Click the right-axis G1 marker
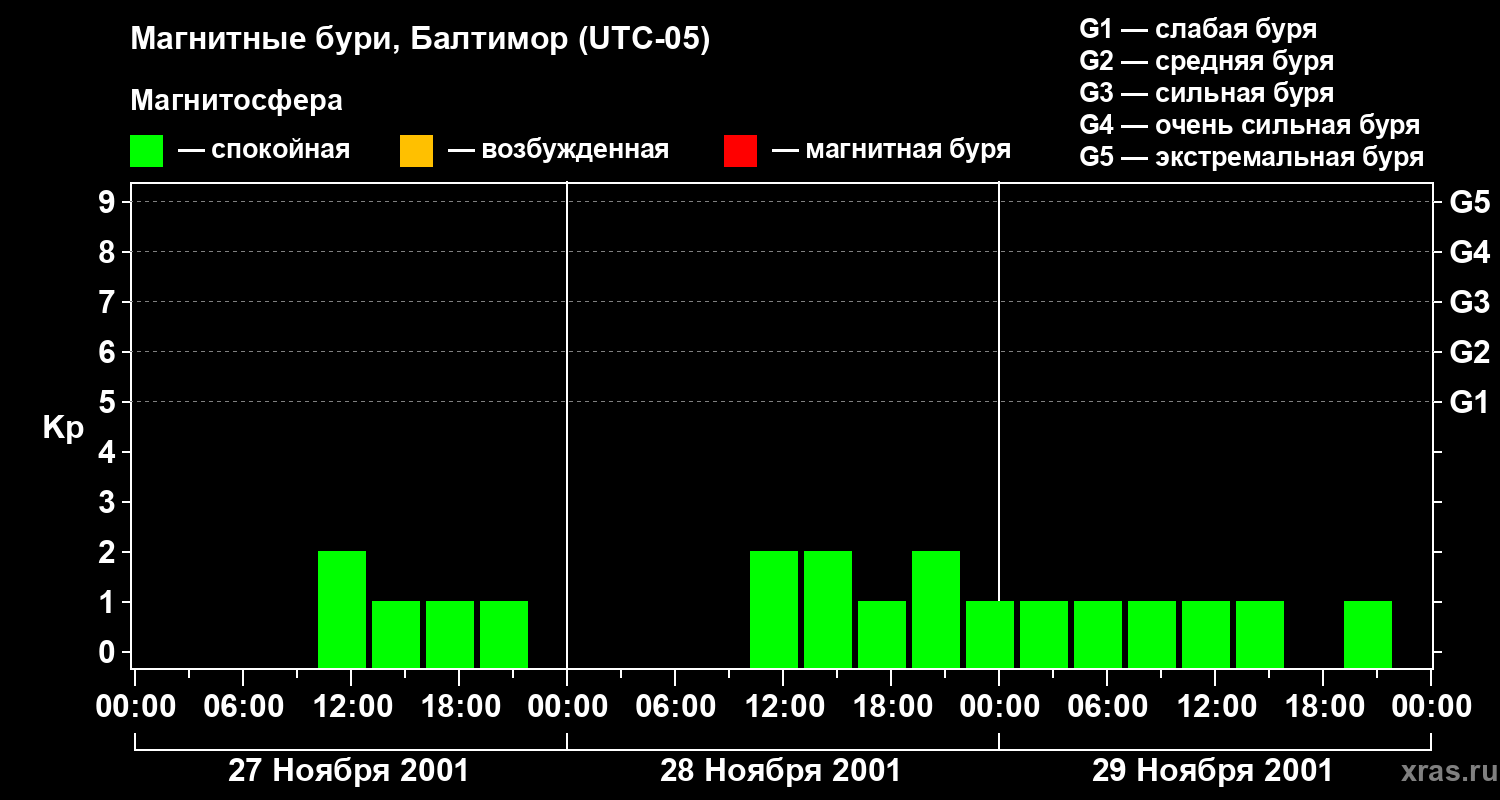Image resolution: width=1500 pixels, height=800 pixels. point(1469,402)
